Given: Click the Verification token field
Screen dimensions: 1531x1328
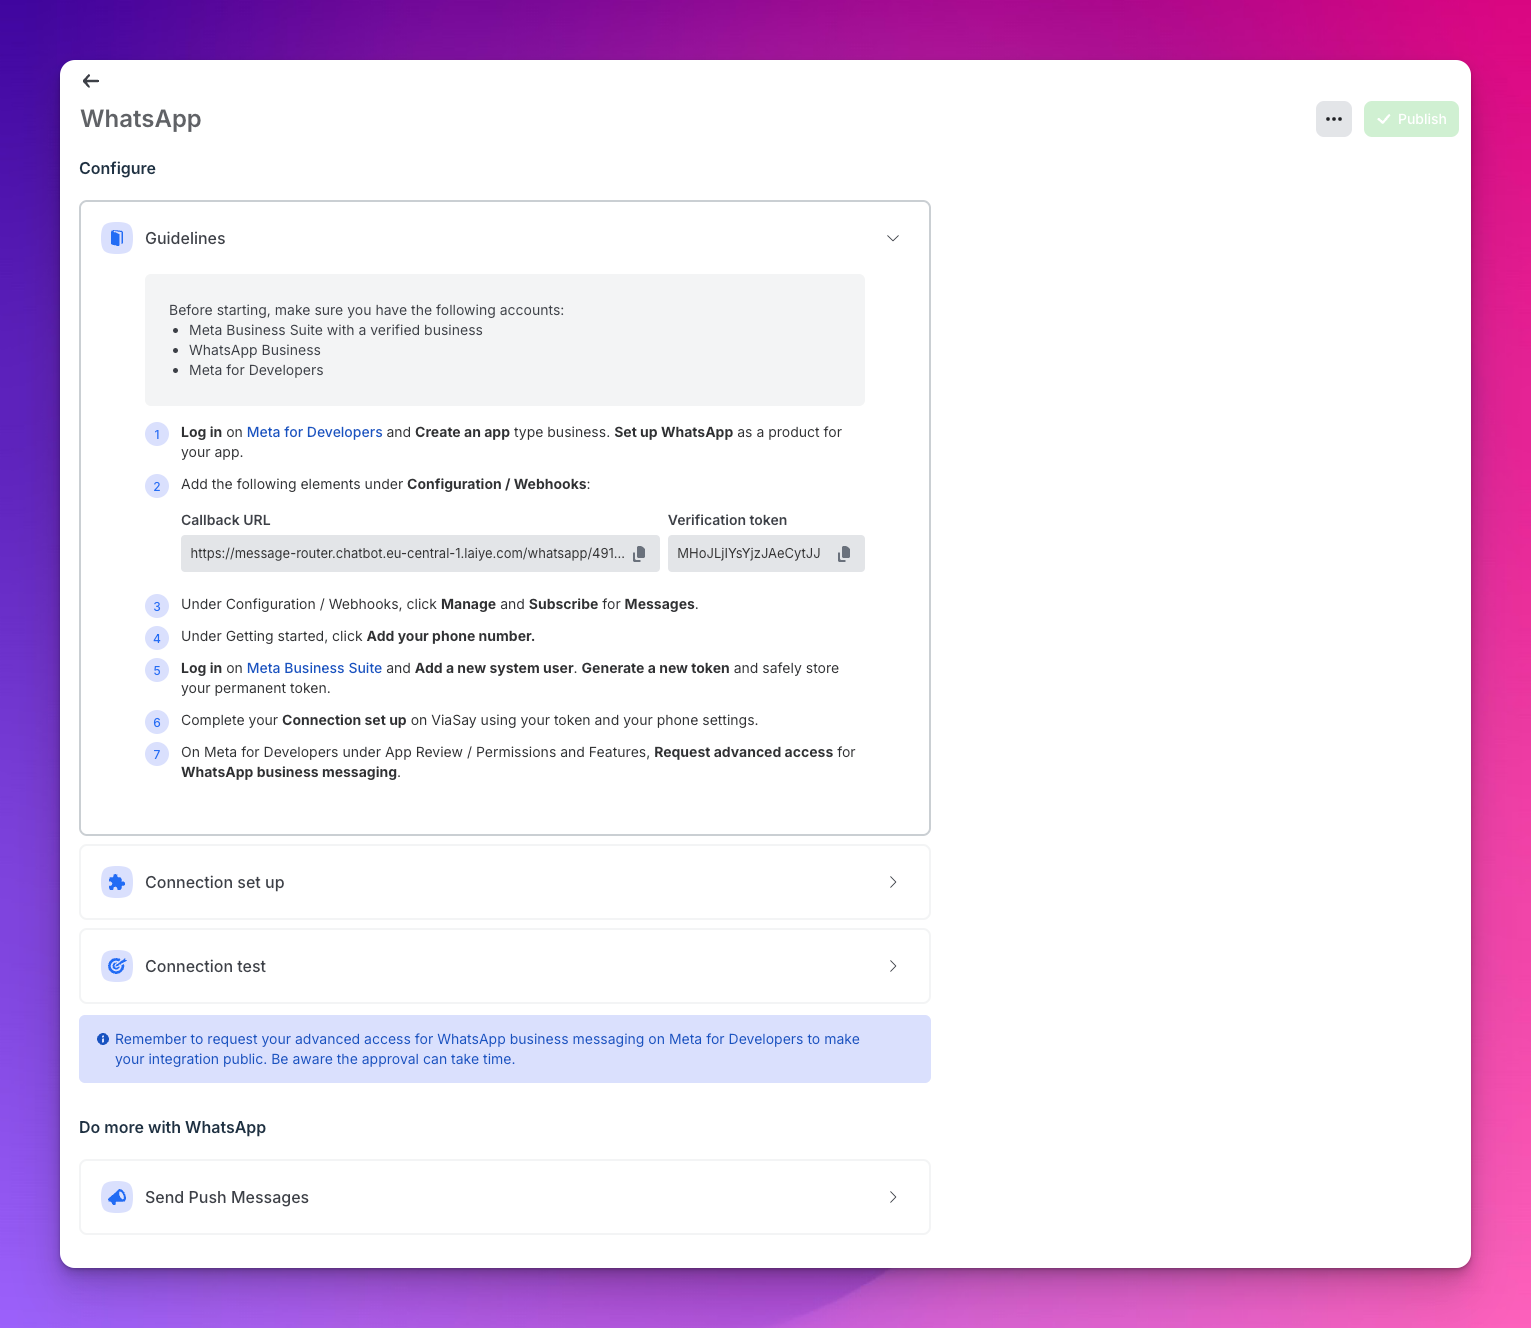Looking at the screenshot, I should click(766, 553).
